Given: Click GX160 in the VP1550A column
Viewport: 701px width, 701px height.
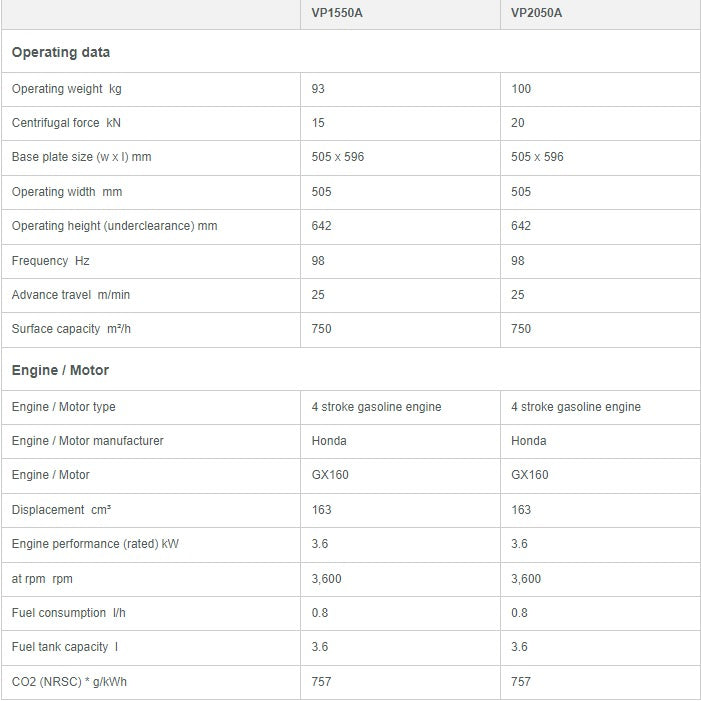Looking at the screenshot, I should (330, 475).
